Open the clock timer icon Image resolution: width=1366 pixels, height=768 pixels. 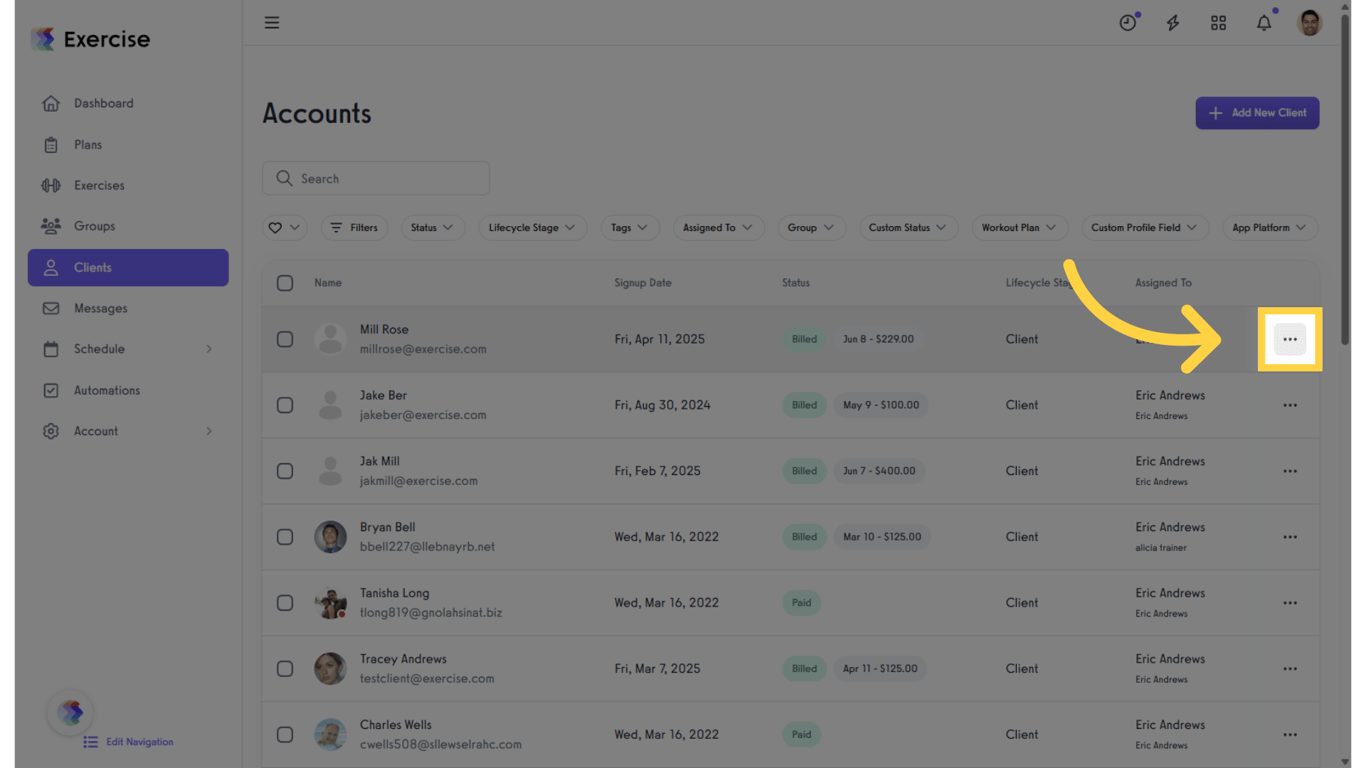tap(1128, 22)
